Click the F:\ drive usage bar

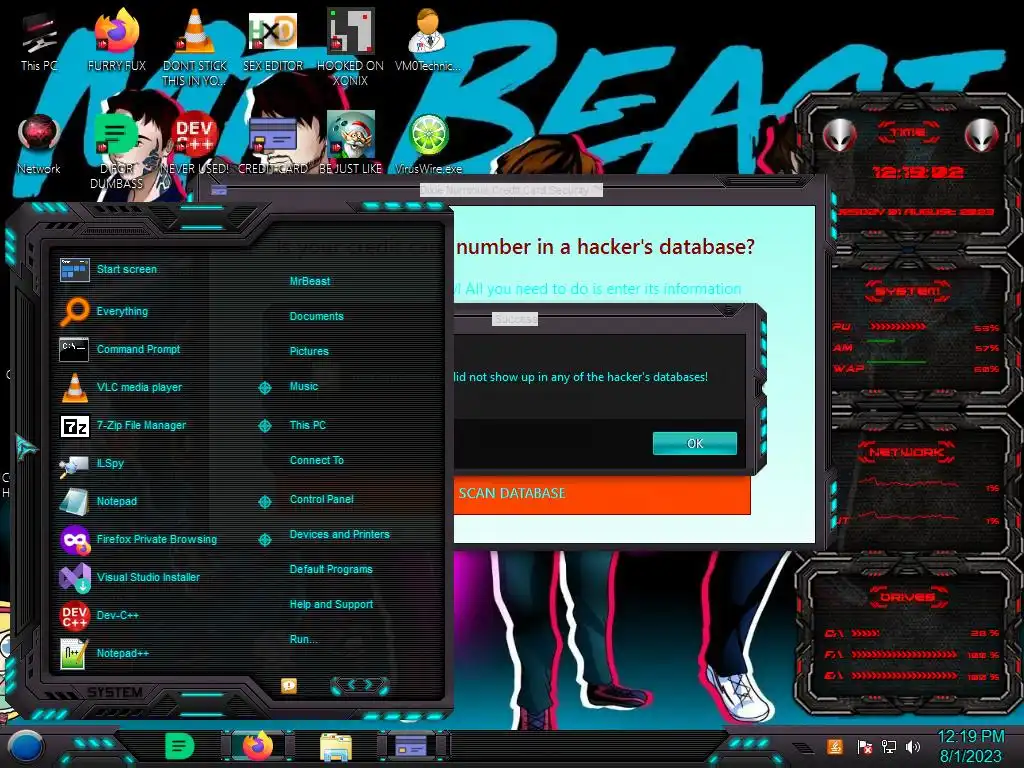pyautogui.click(x=904, y=654)
